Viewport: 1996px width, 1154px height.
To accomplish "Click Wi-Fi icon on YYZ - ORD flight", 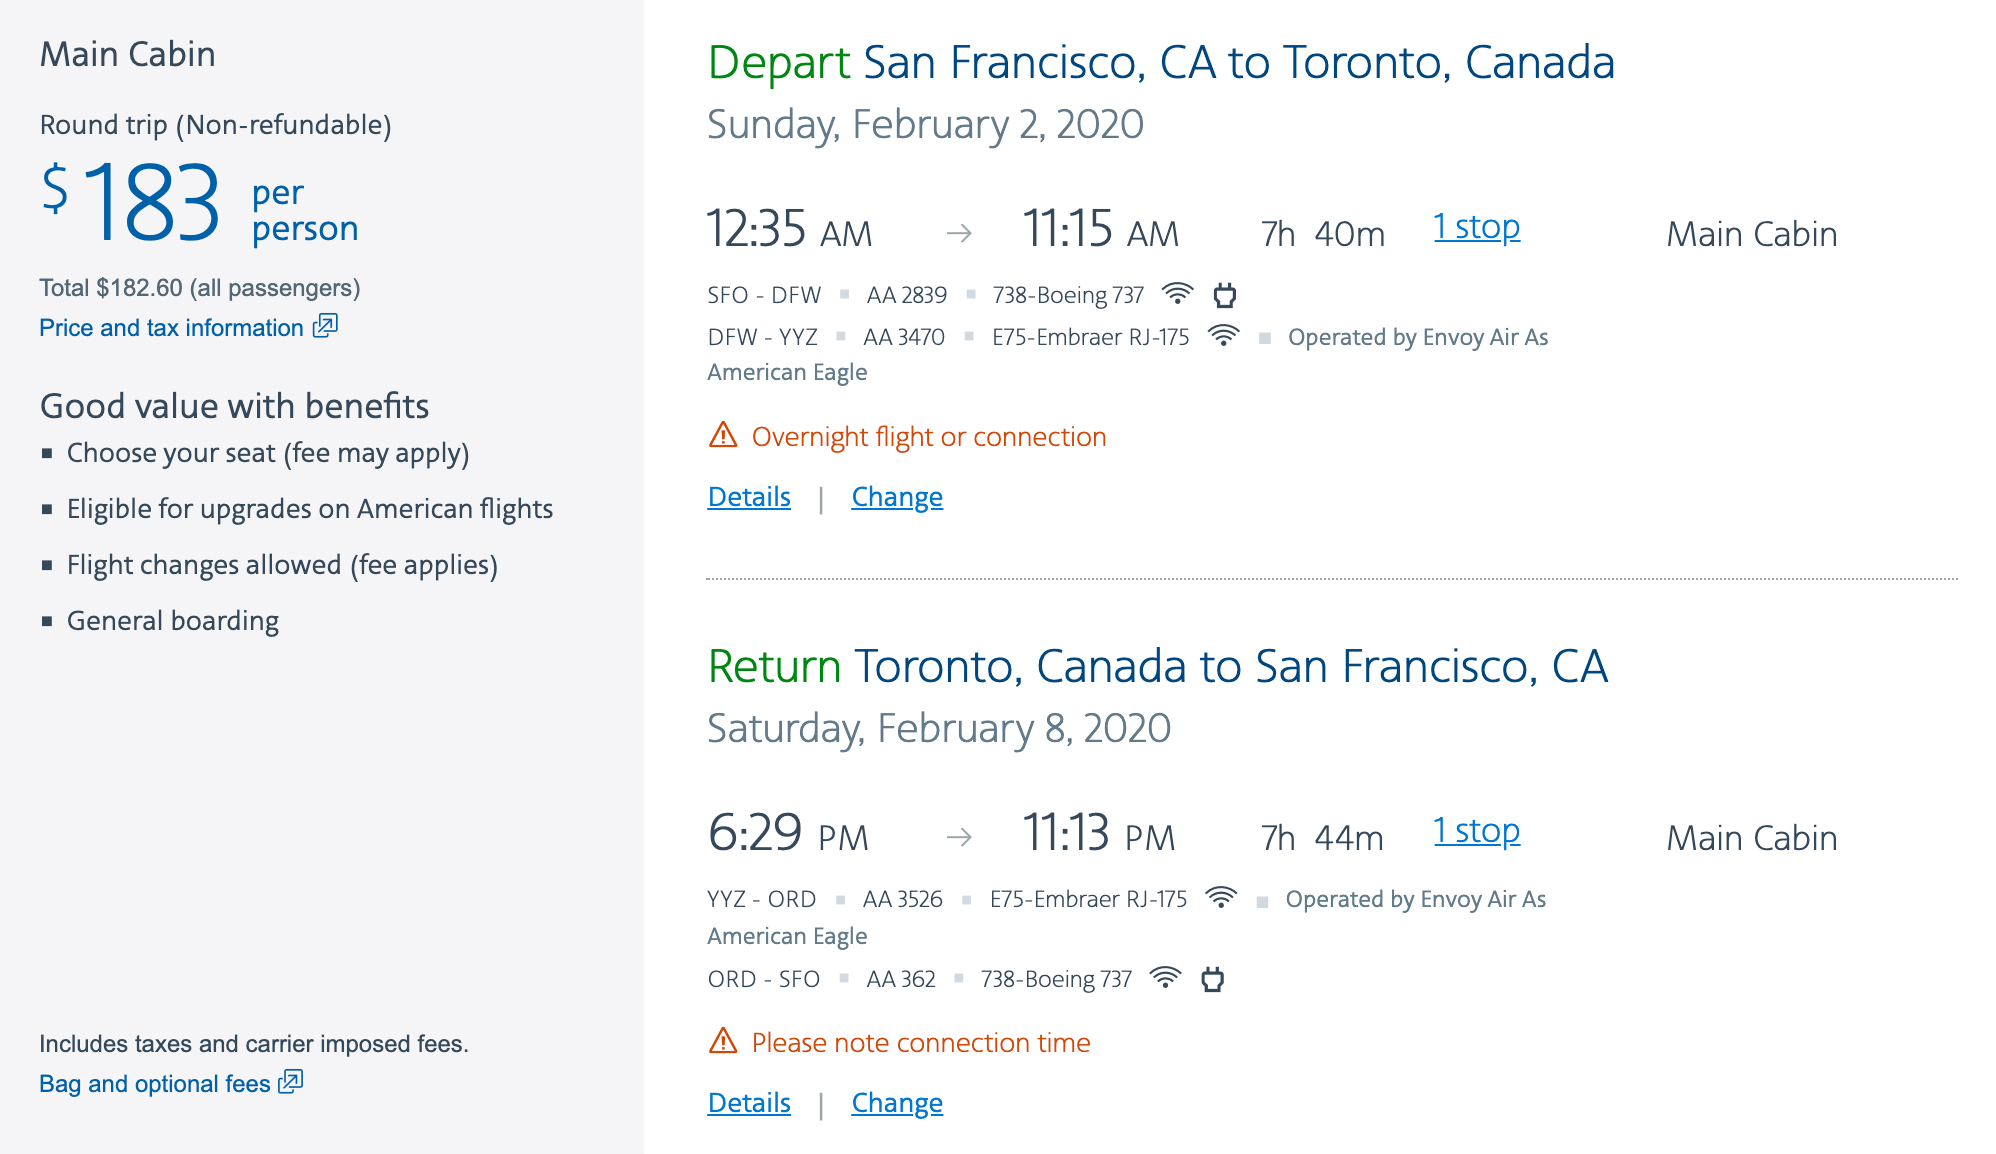I will (1221, 898).
